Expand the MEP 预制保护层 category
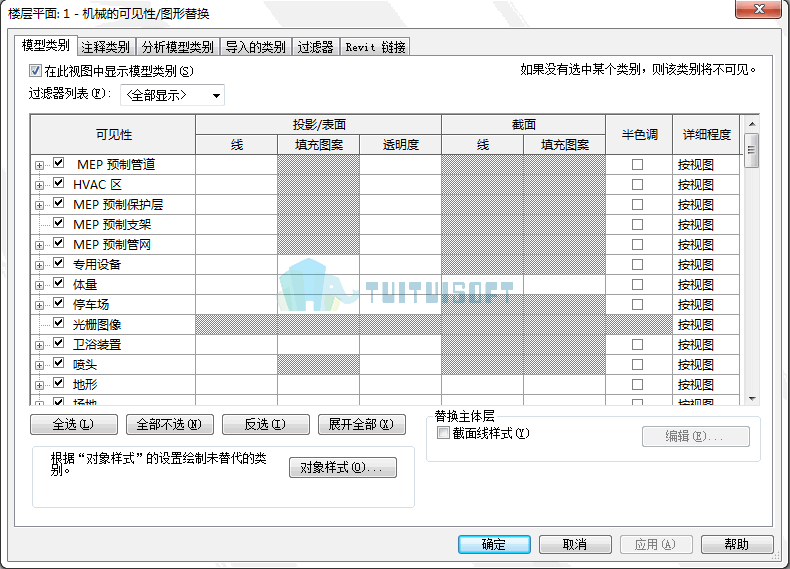This screenshot has width=790, height=569. pos(39,205)
